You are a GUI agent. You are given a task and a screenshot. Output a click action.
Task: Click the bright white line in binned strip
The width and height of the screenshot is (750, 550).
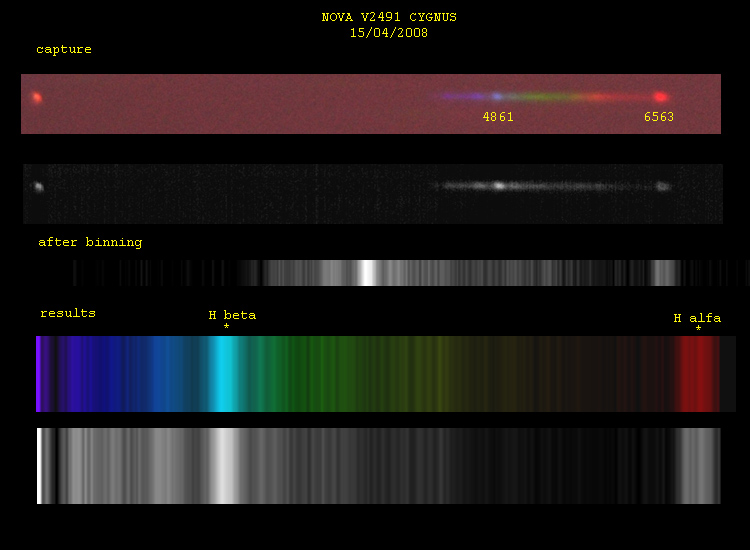tap(367, 273)
